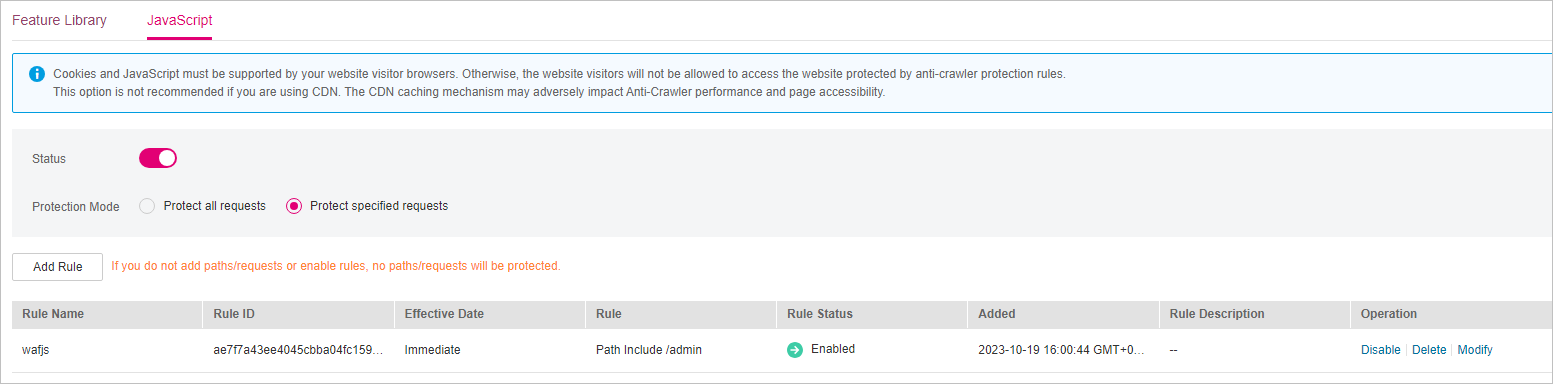Click the Add Rule button

click(x=58, y=267)
